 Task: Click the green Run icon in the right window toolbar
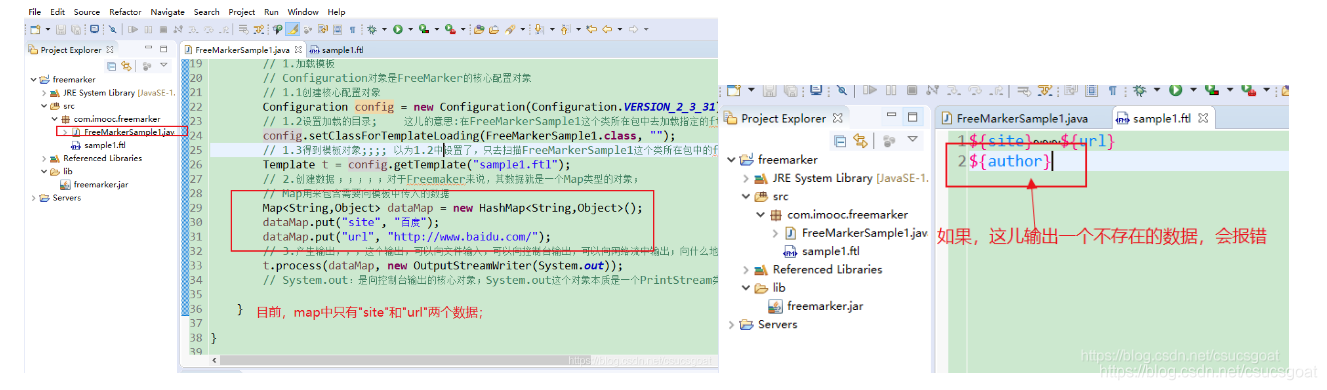tap(1175, 90)
